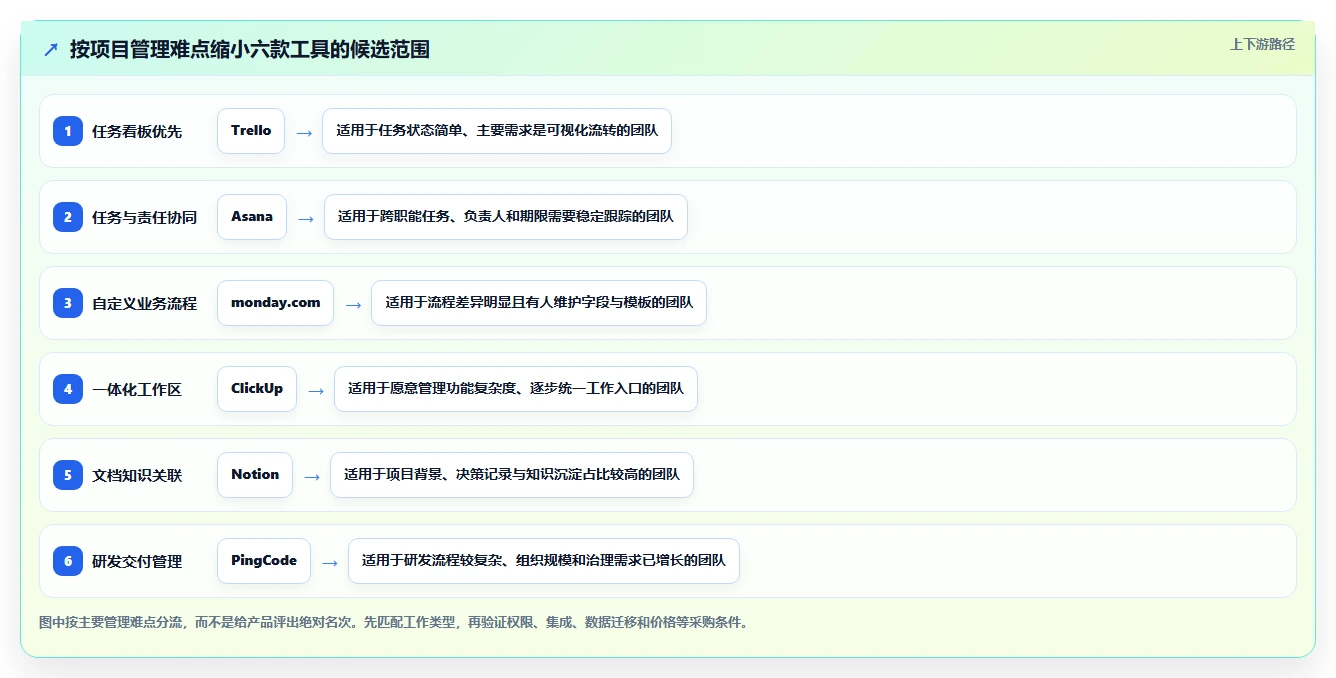
Task: Click the 研发交付管理 label
Action: pos(137,561)
